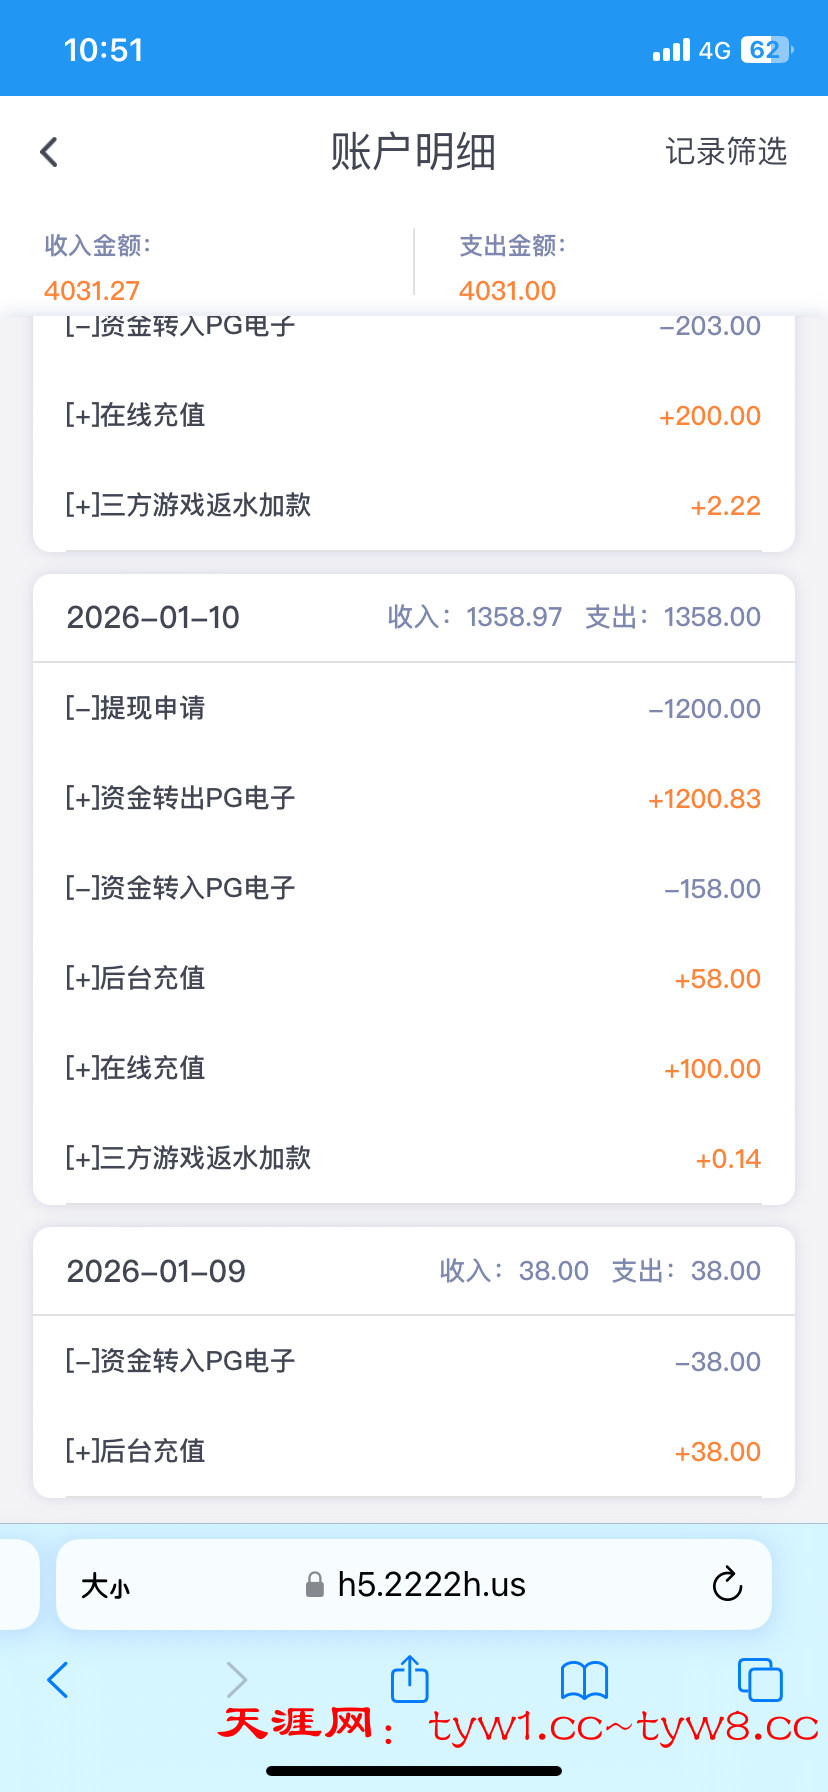This screenshot has width=828, height=1792.
Task: Open Safari tabs overview icon
Action: pyautogui.click(x=759, y=1680)
